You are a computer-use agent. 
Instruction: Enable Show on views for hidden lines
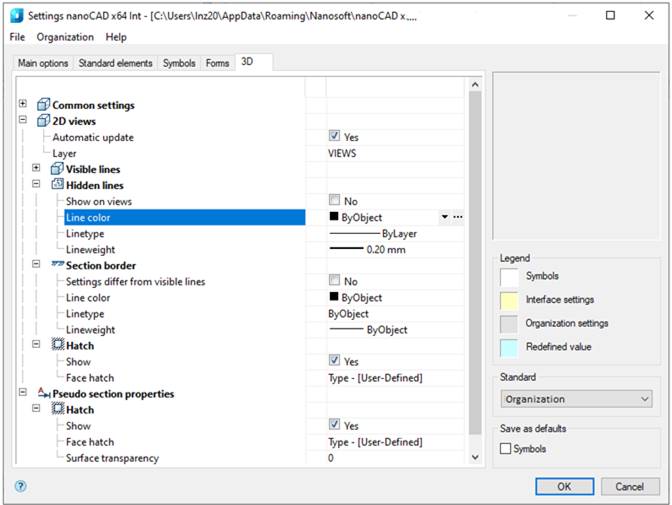(x=335, y=201)
